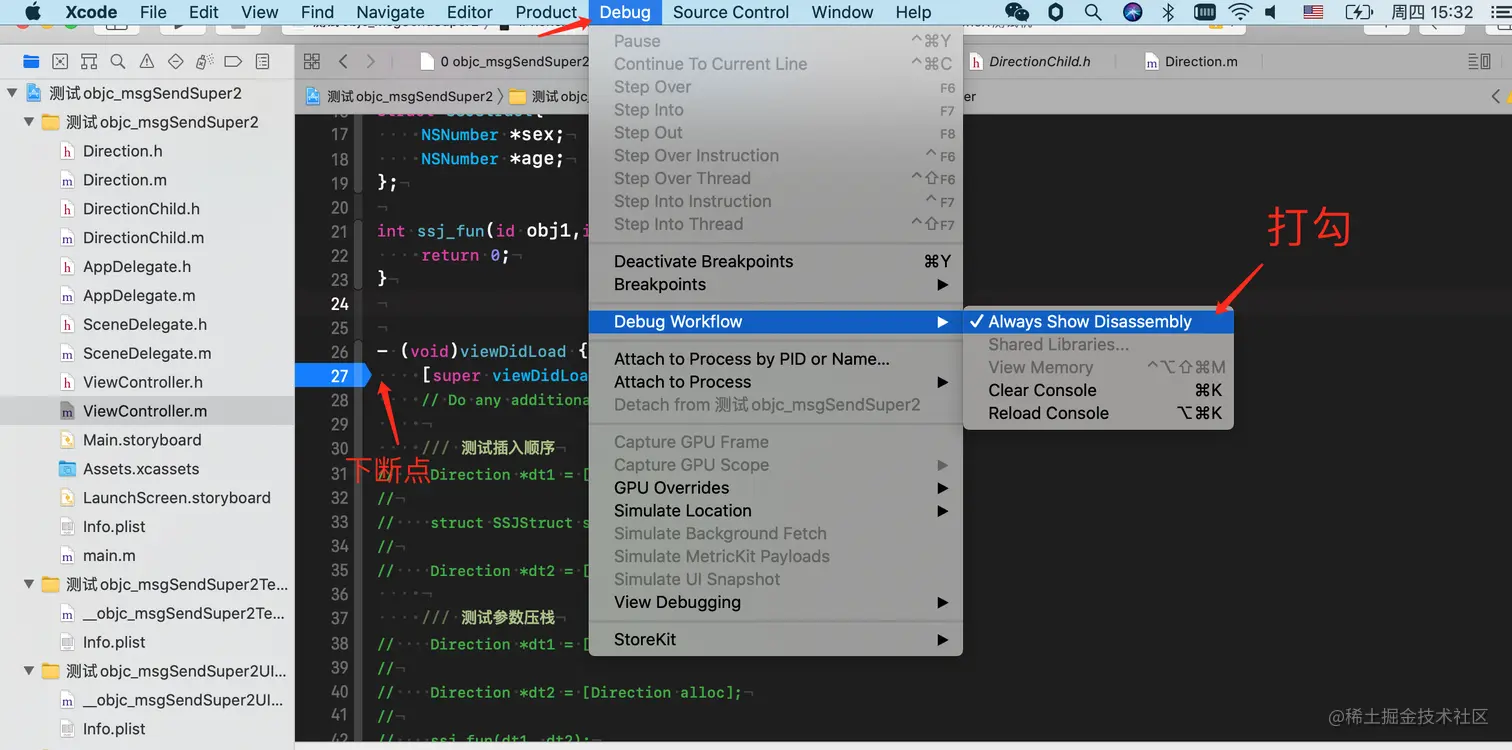1512x750 pixels.
Task: Collapse the 测试objc_msgSendSuper2UI... group triangle
Action: click(30, 671)
